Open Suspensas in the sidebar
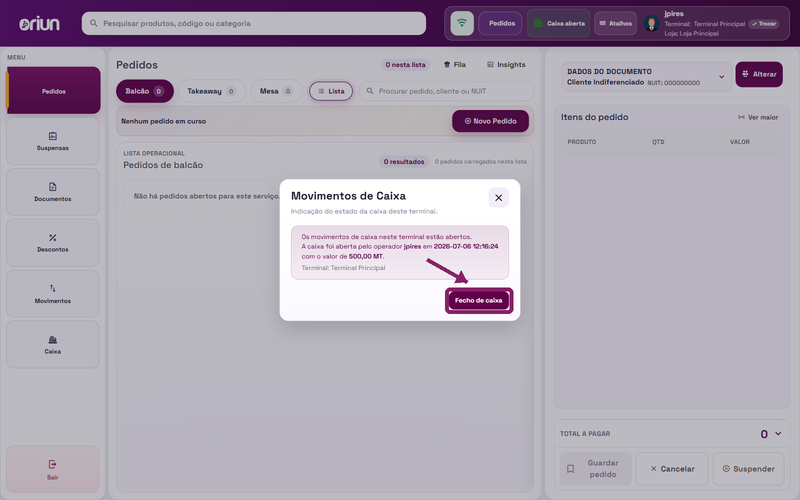Viewport: 800px width, 500px height. 53,141
